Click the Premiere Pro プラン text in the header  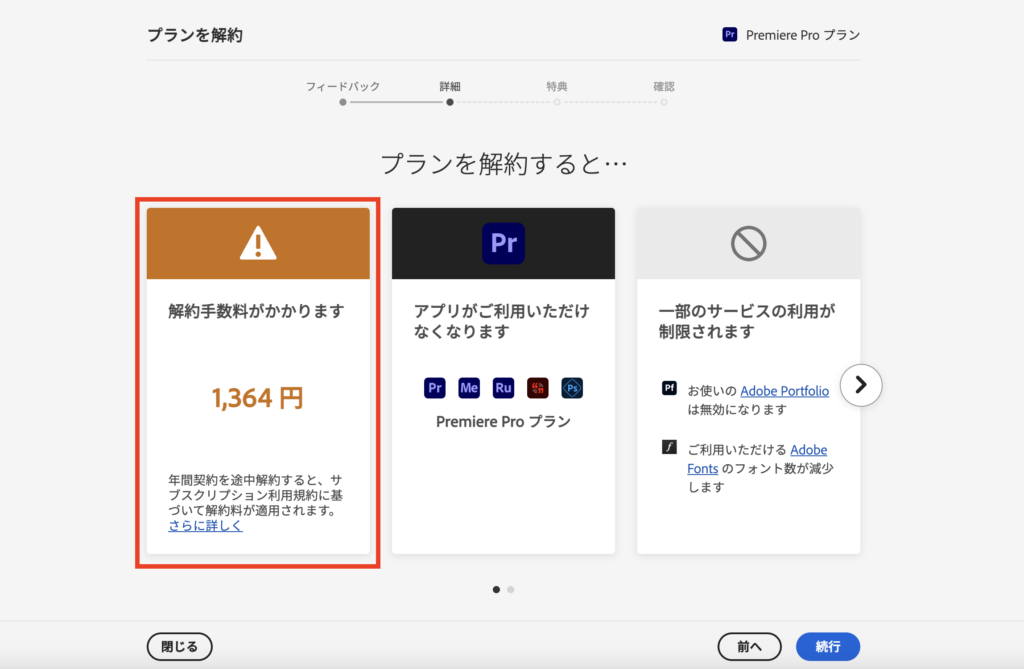803,35
